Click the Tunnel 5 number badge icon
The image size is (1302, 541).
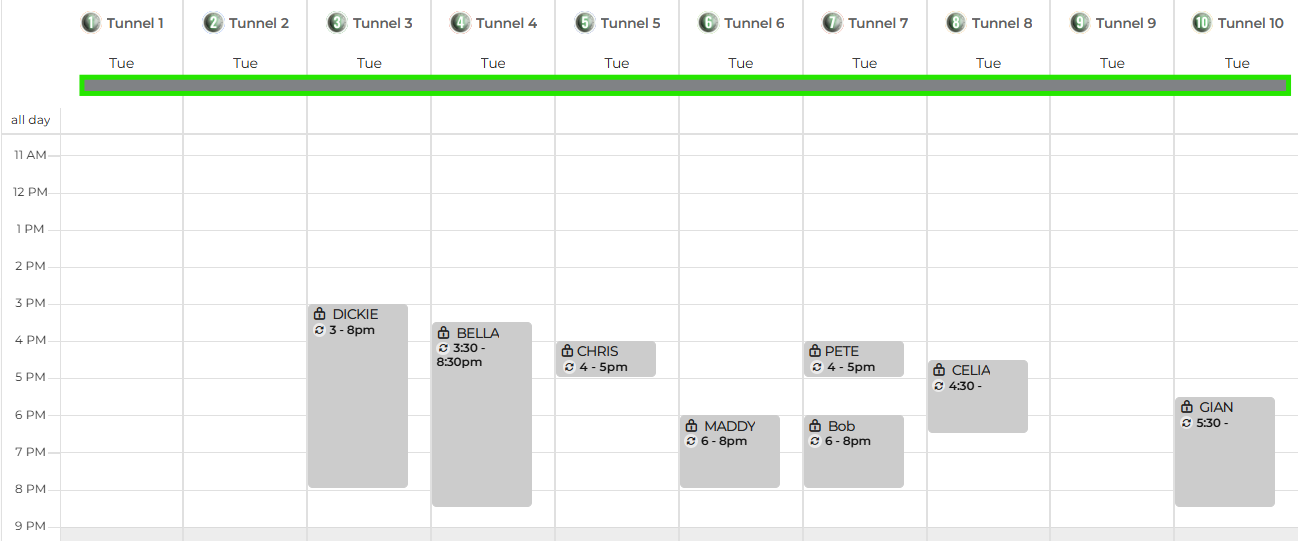(585, 23)
